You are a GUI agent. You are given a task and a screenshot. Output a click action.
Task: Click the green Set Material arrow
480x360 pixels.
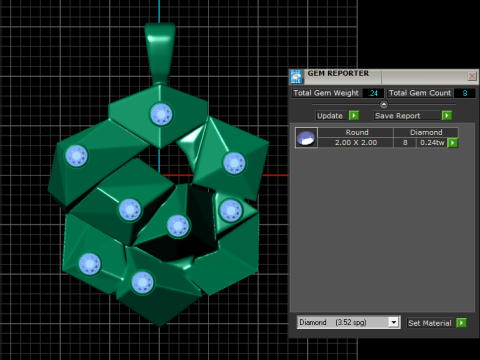point(461,323)
